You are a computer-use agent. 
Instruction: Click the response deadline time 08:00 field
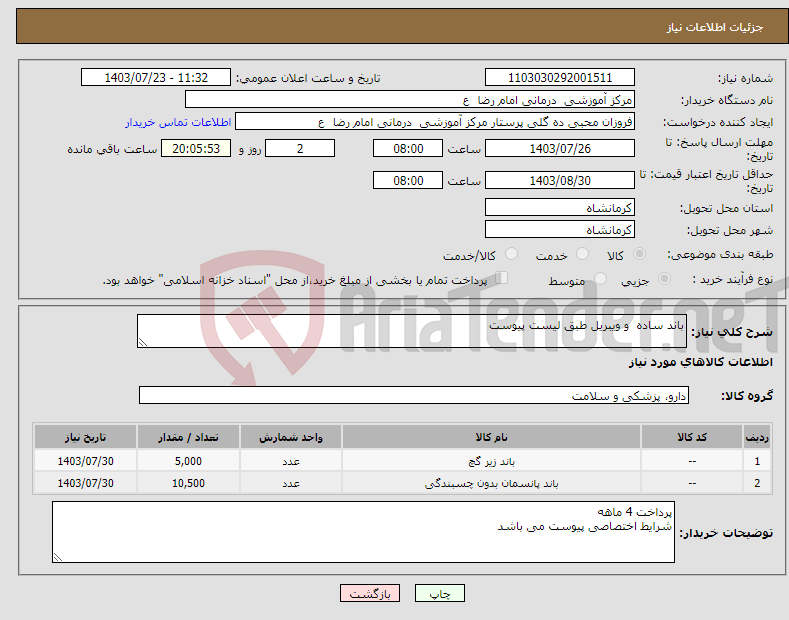click(408, 148)
